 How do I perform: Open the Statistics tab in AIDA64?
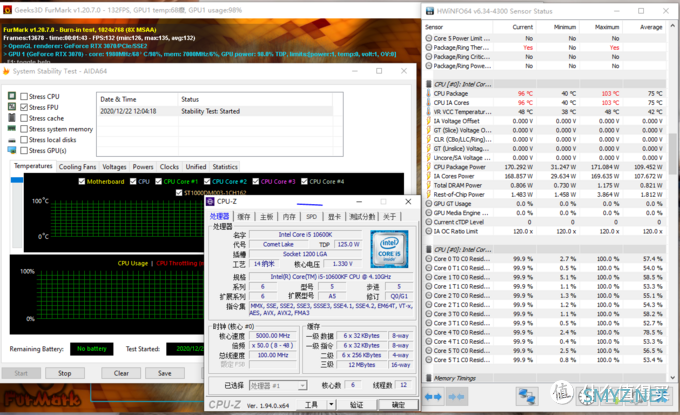point(225,167)
